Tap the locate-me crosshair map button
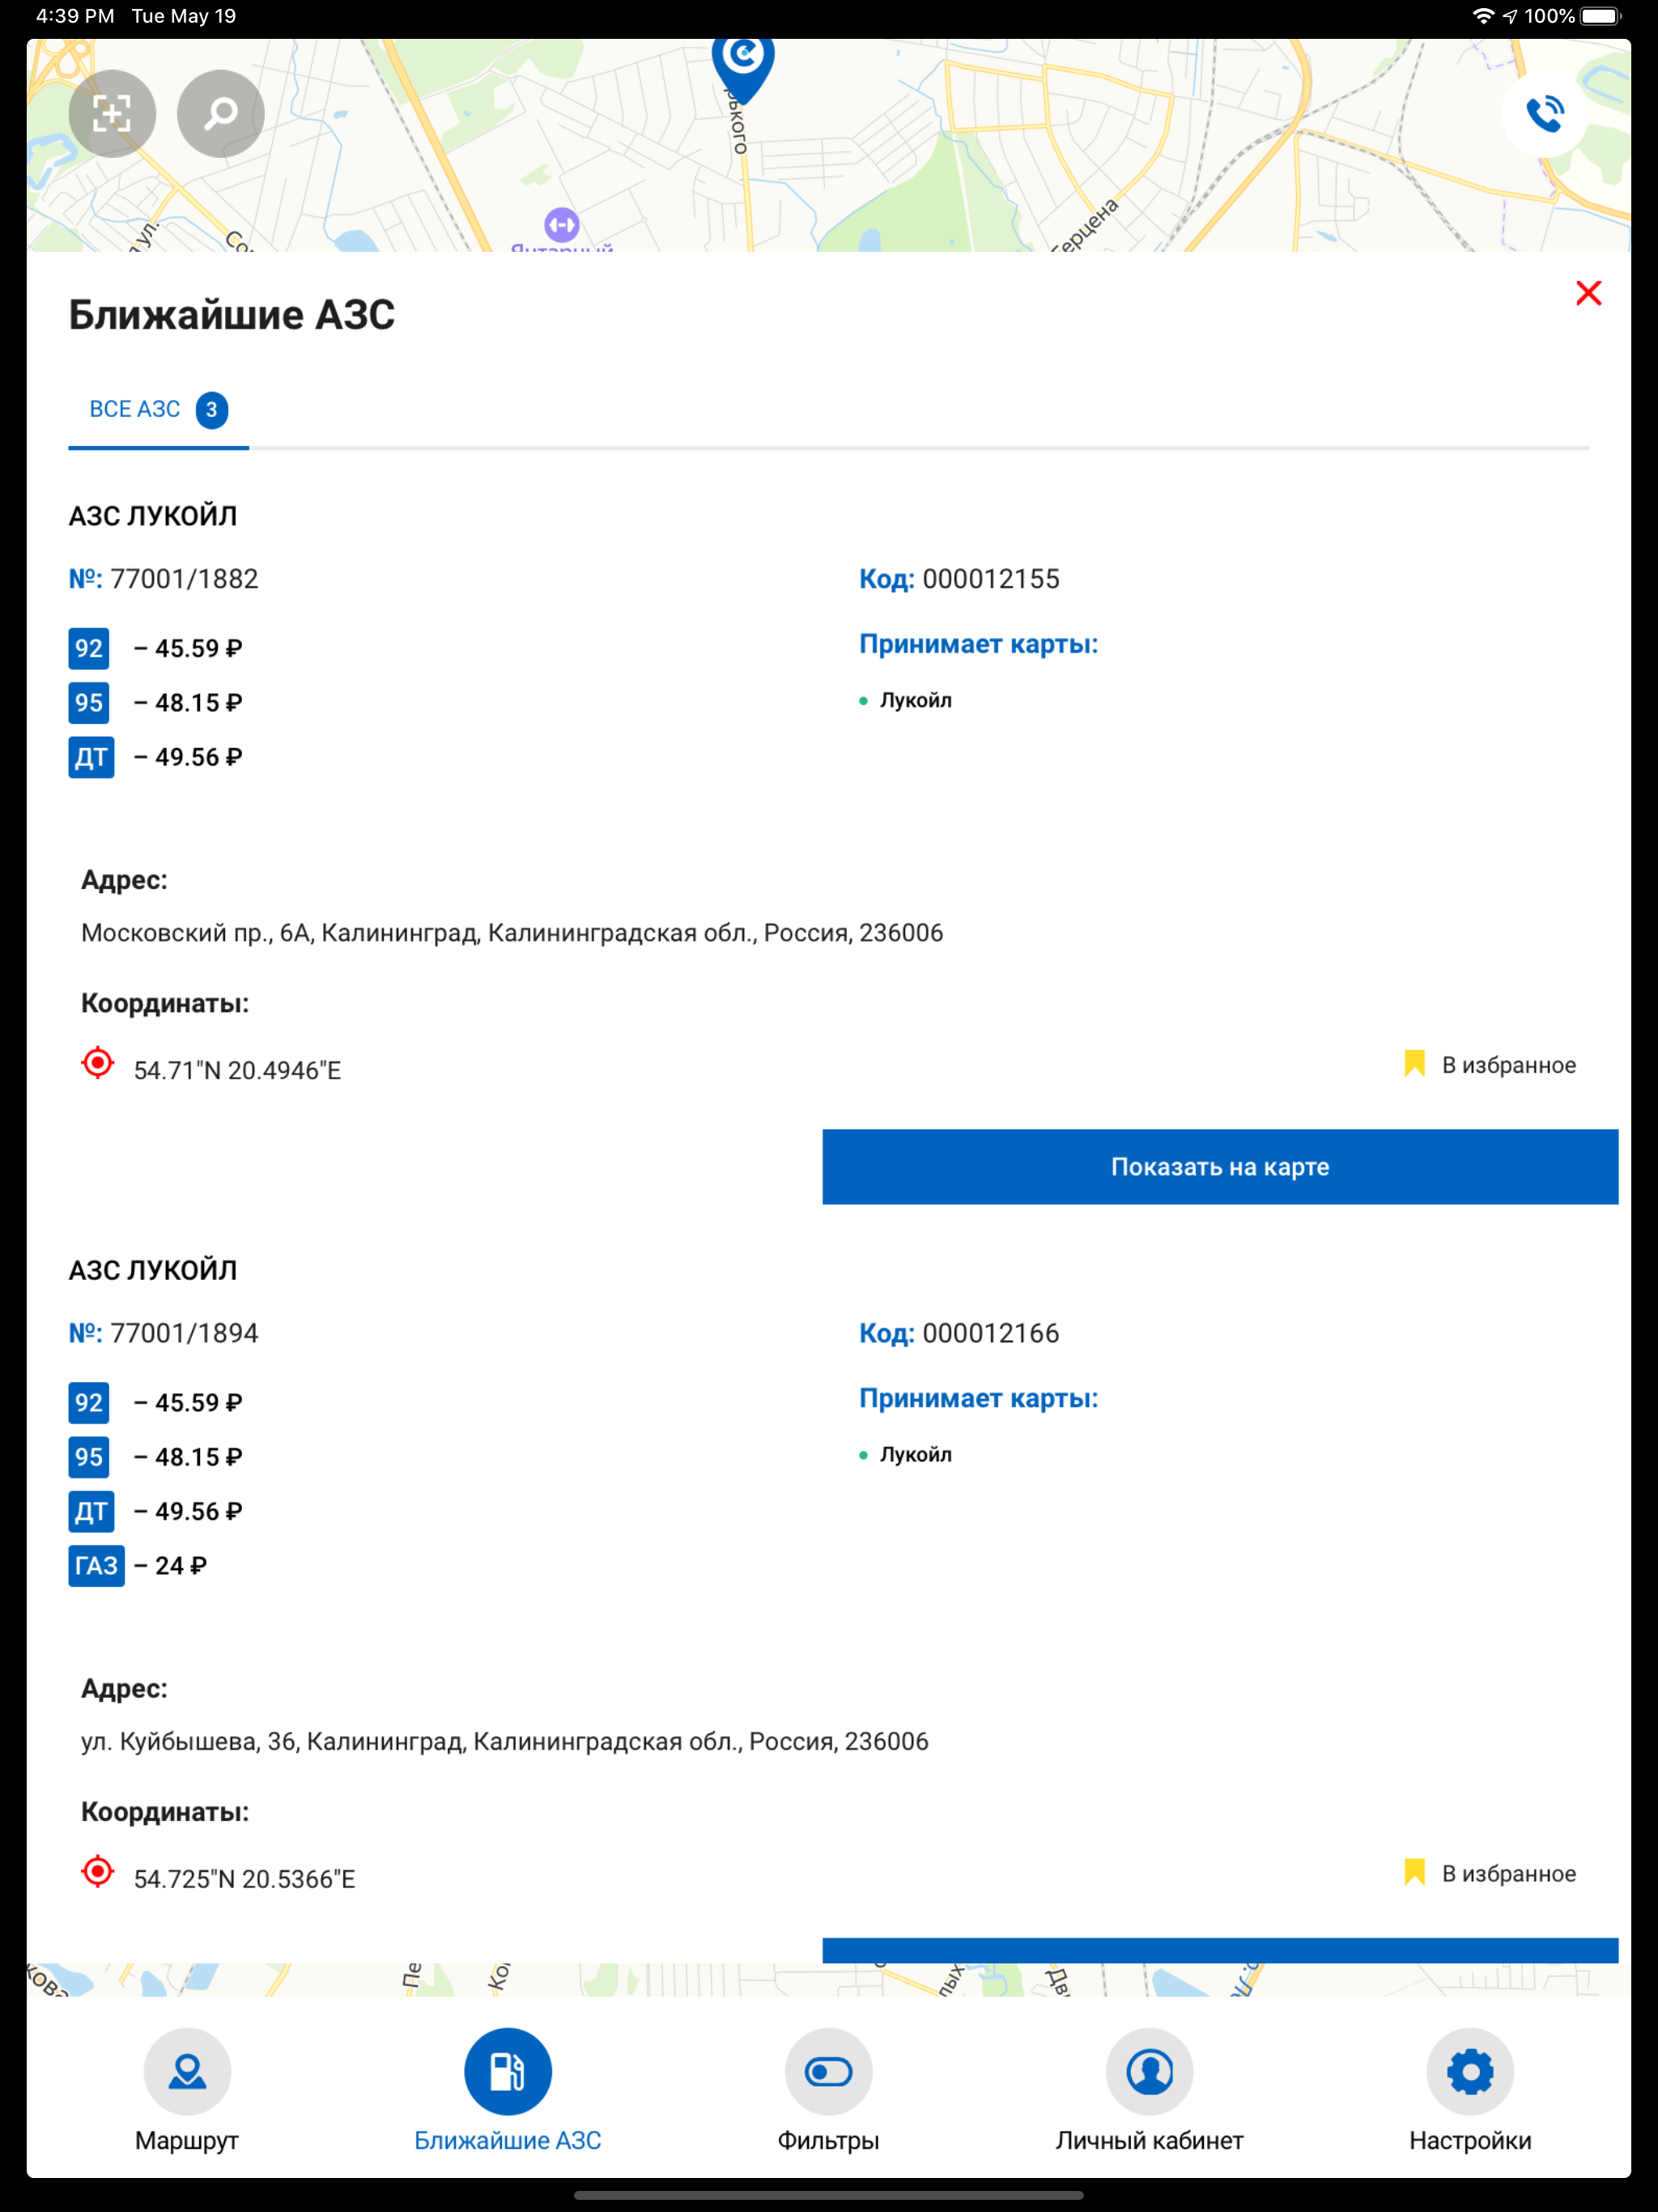The height and width of the screenshot is (2212, 1658). [x=112, y=113]
